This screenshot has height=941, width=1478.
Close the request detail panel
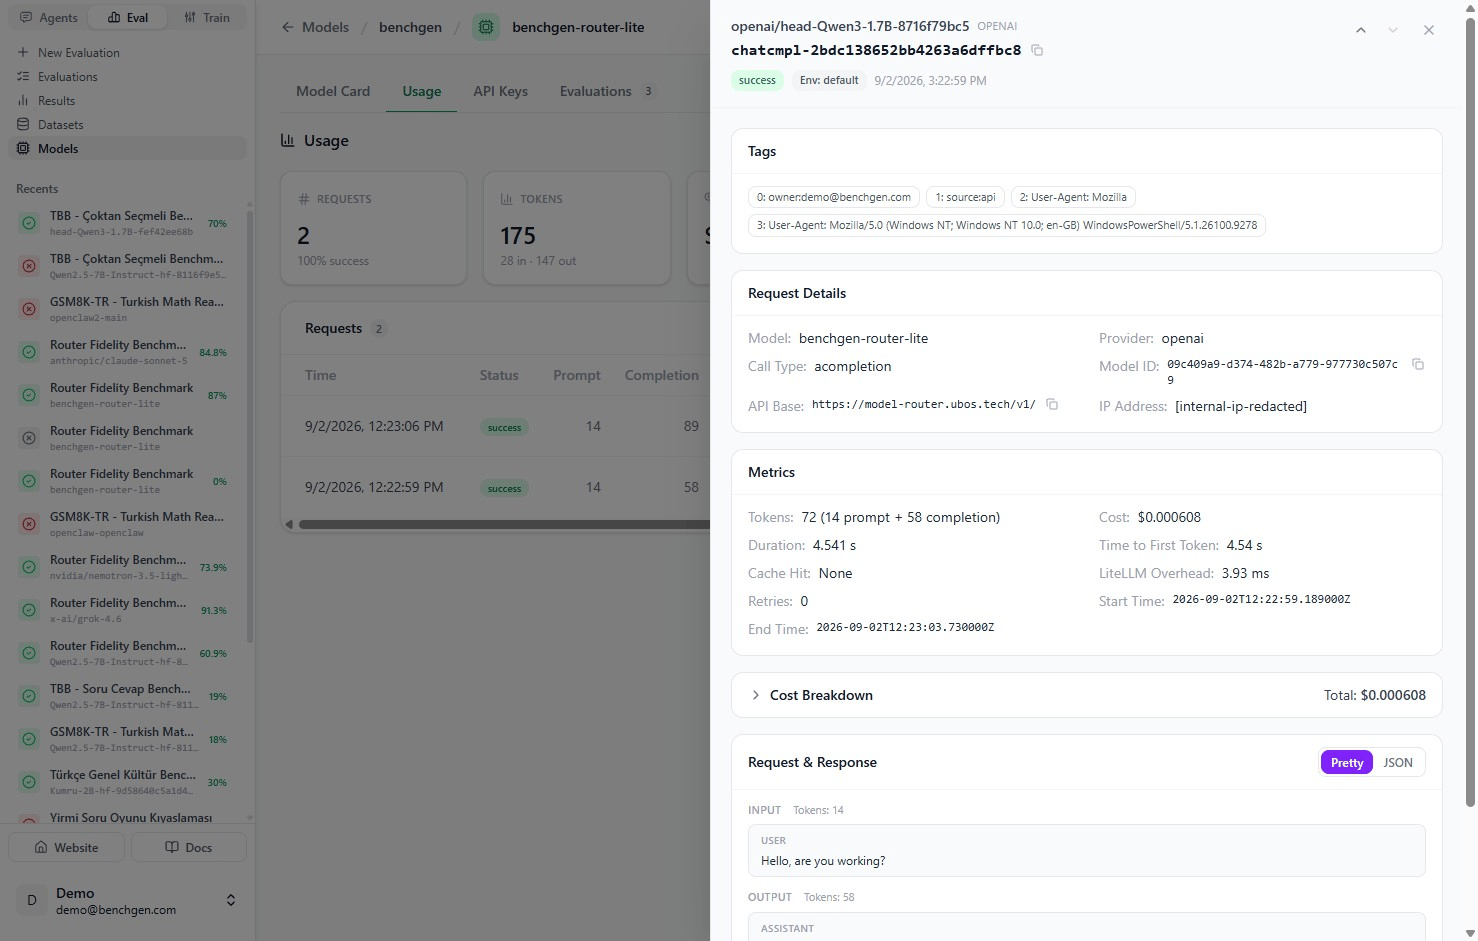click(1429, 30)
